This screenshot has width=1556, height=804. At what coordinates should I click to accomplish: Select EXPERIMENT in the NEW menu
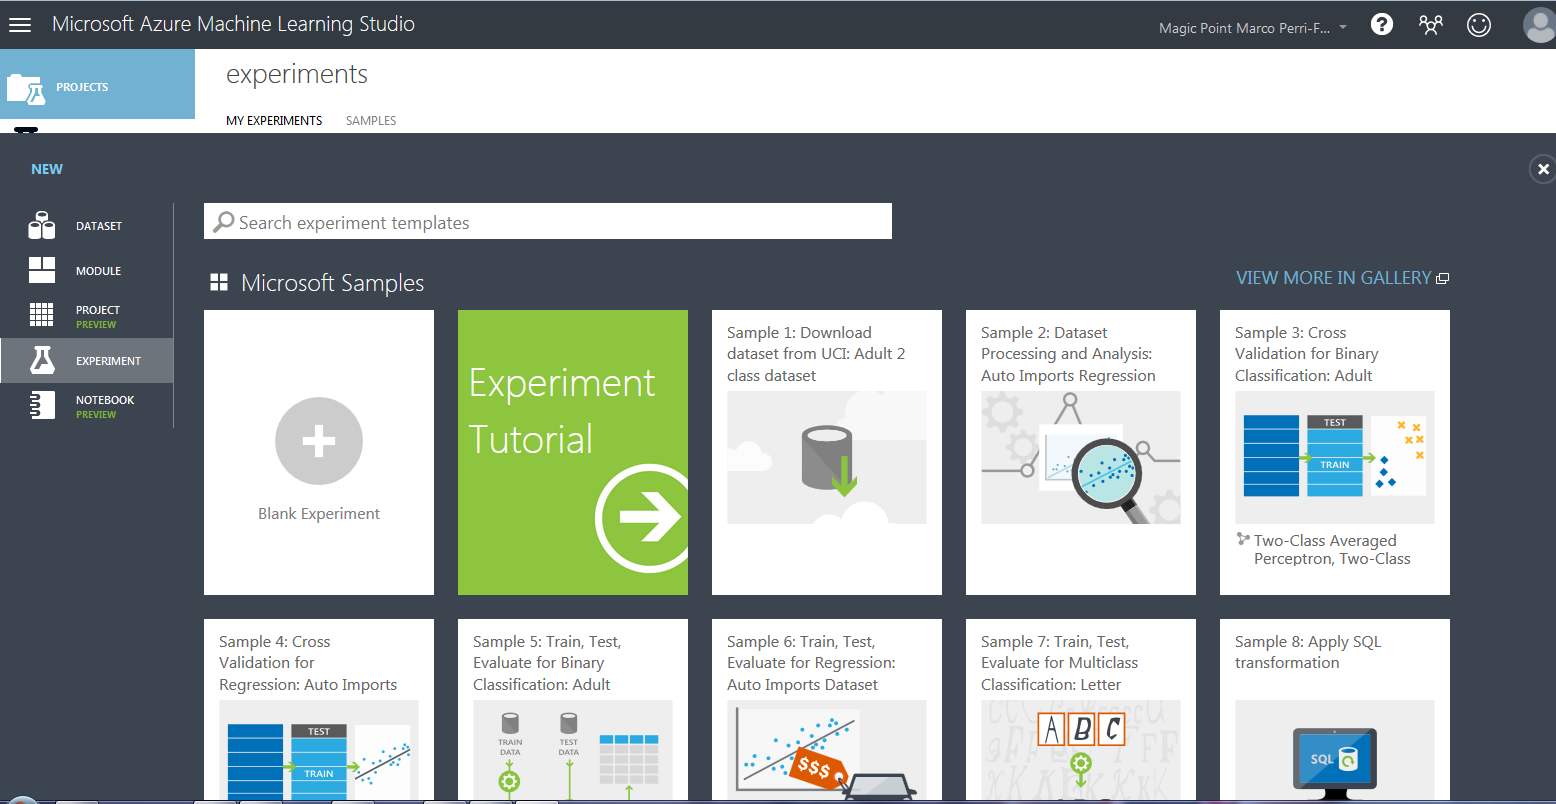86,361
